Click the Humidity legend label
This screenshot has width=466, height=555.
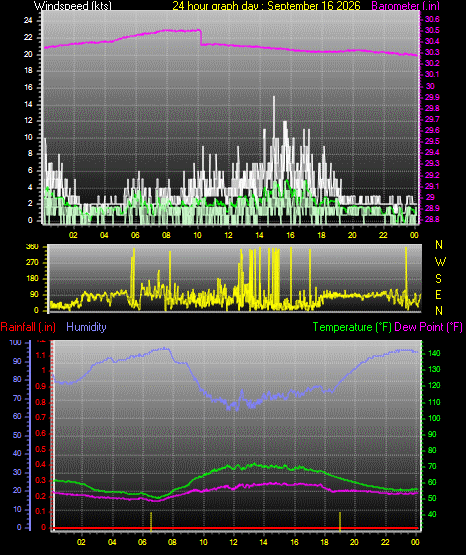tap(86, 327)
